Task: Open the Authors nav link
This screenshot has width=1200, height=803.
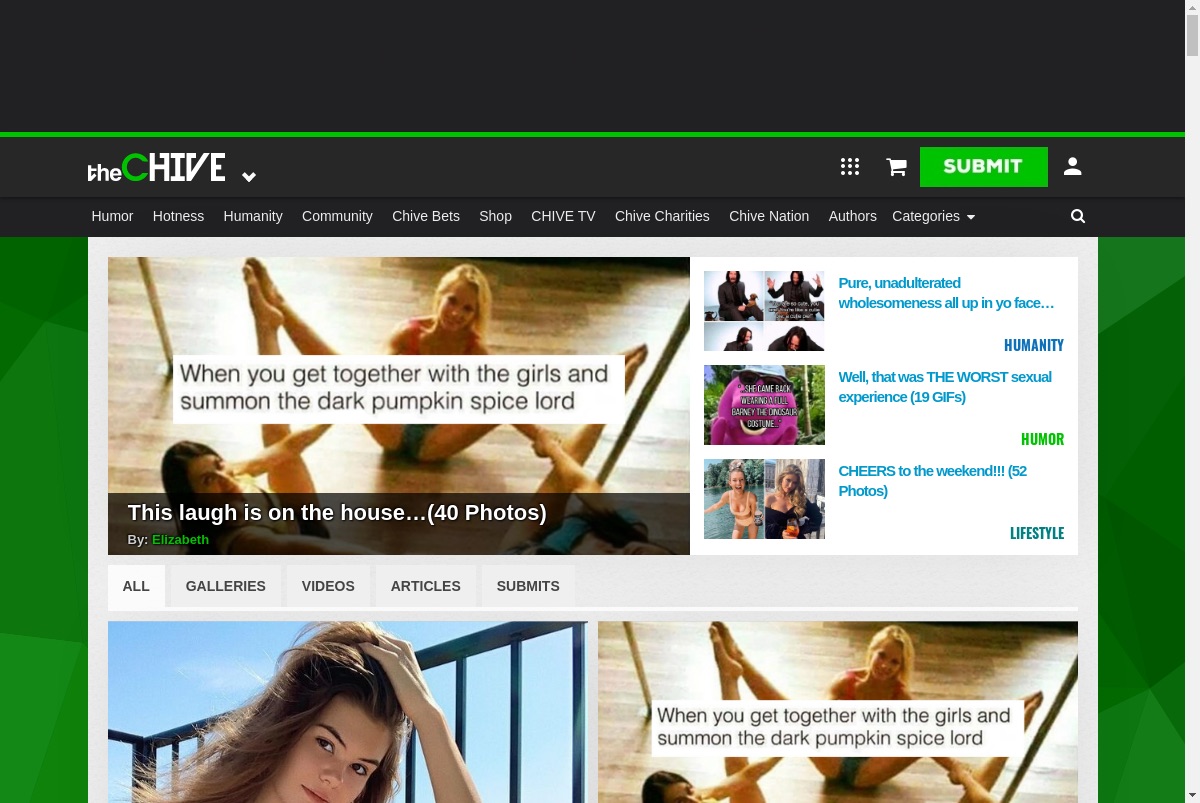Action: (852, 216)
